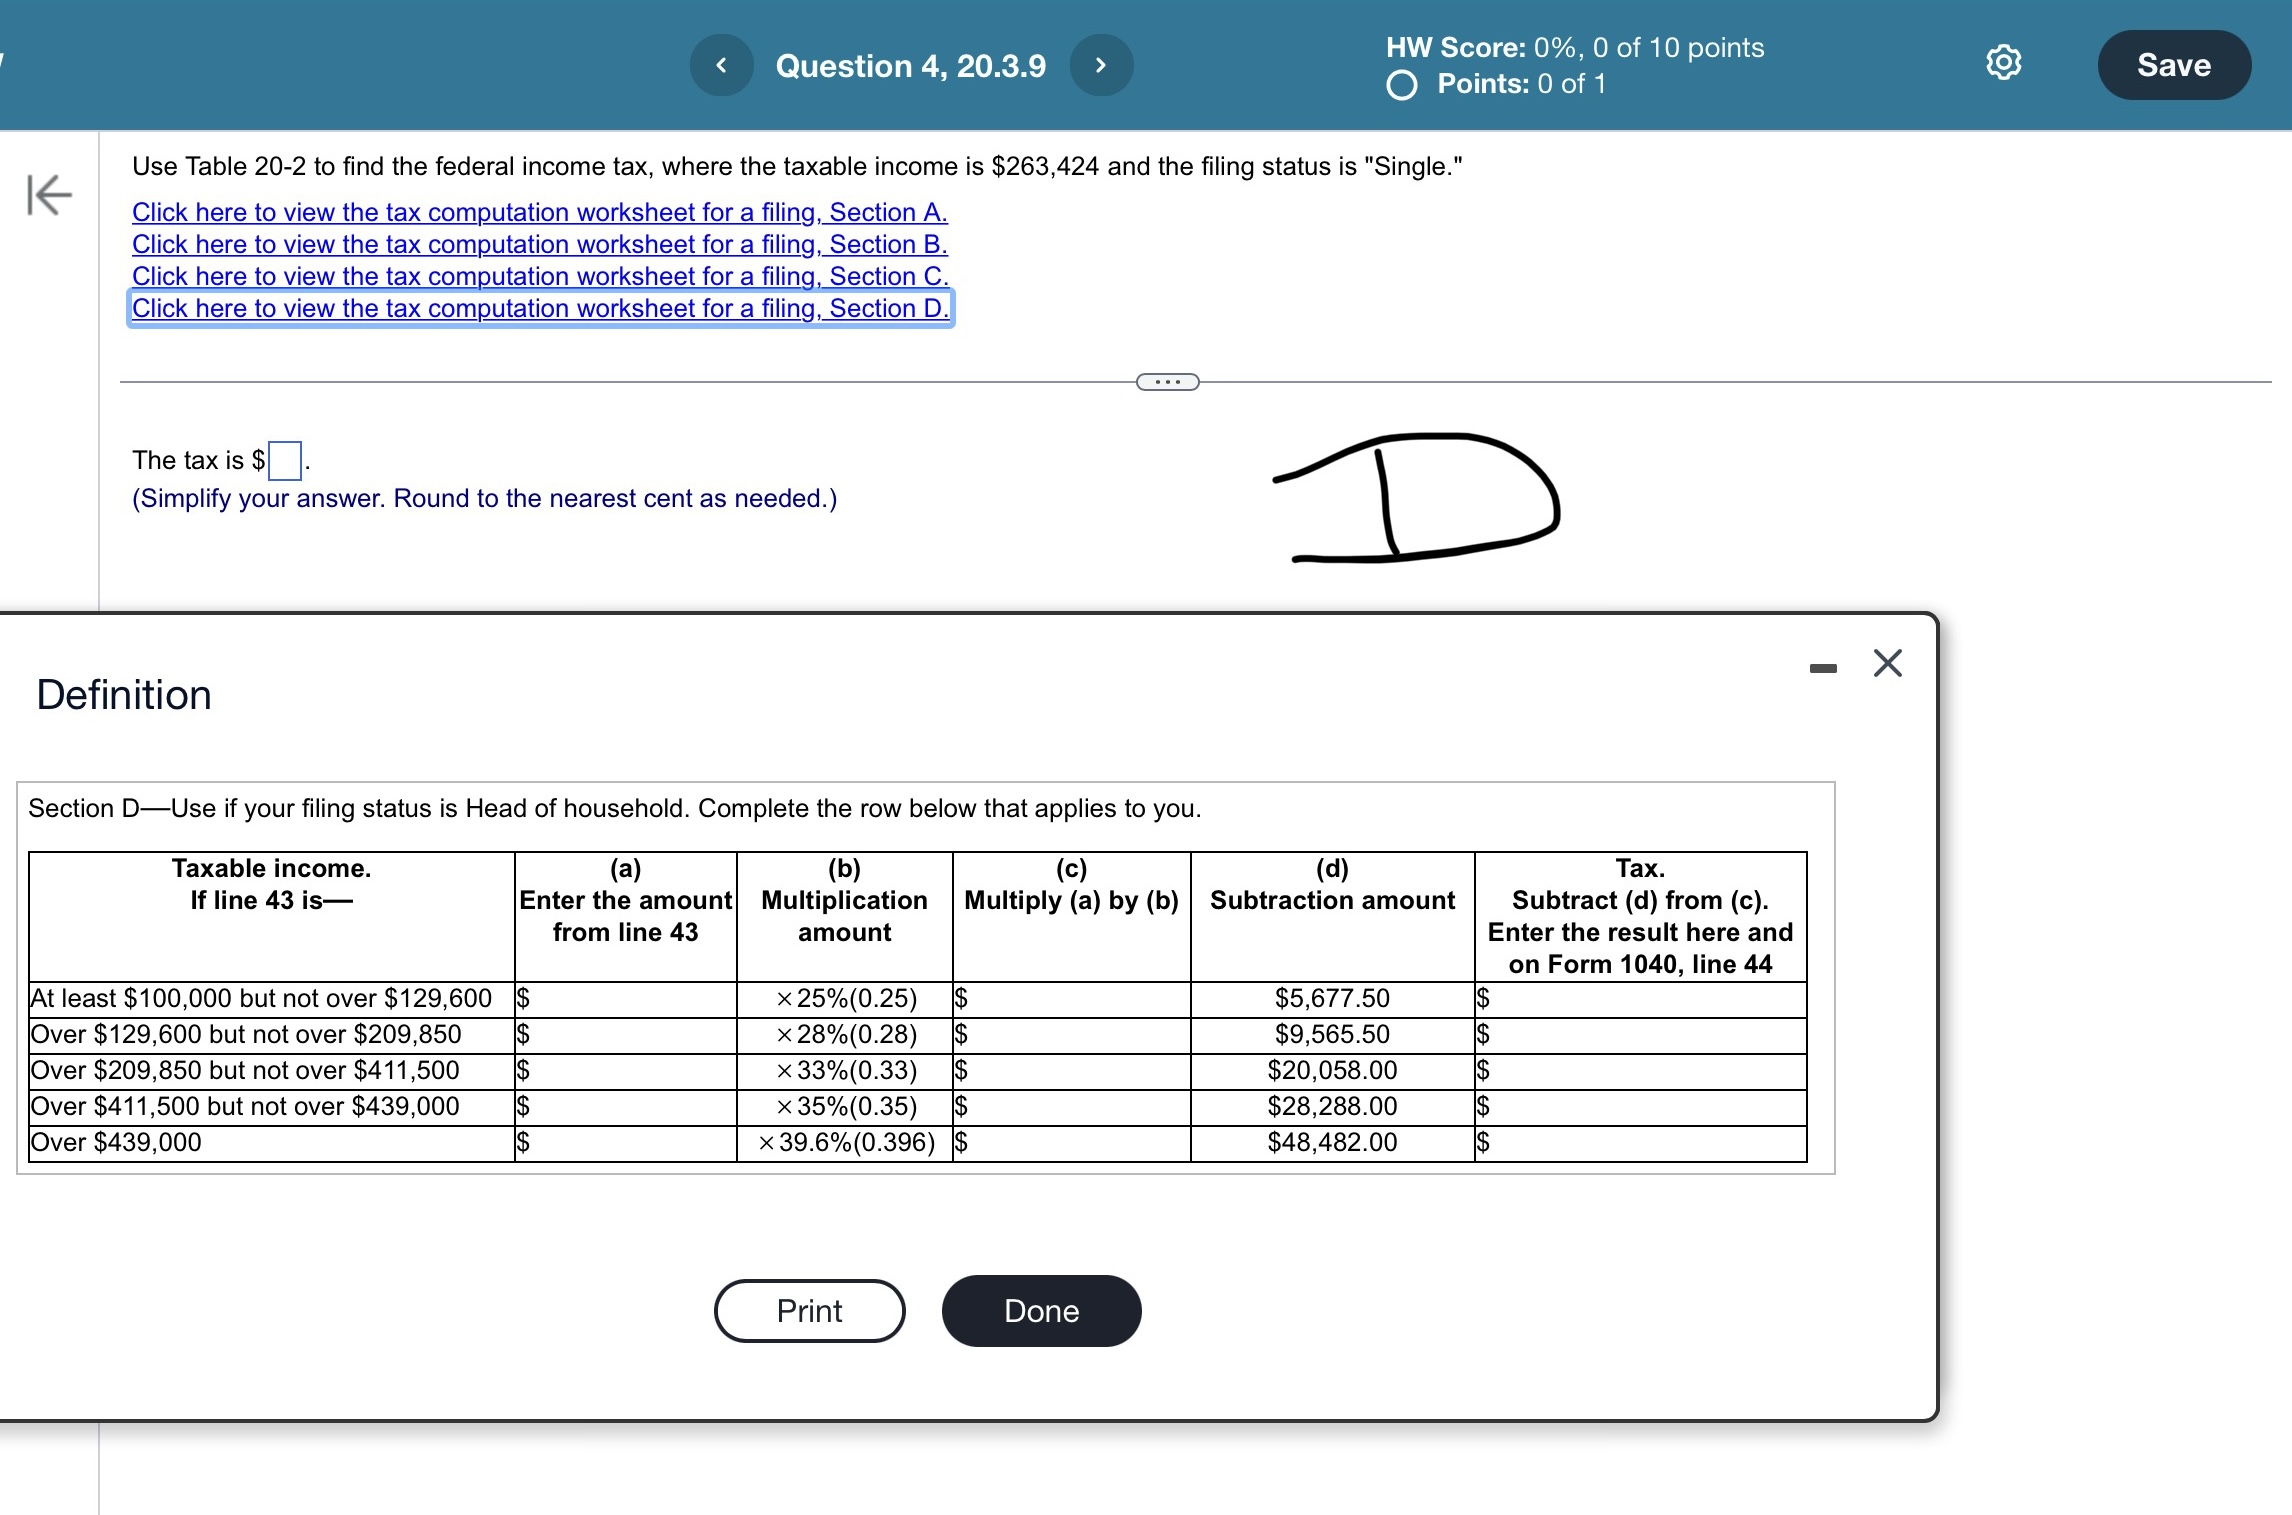Click the Question 4, 20.3.9 title

[x=910, y=66]
